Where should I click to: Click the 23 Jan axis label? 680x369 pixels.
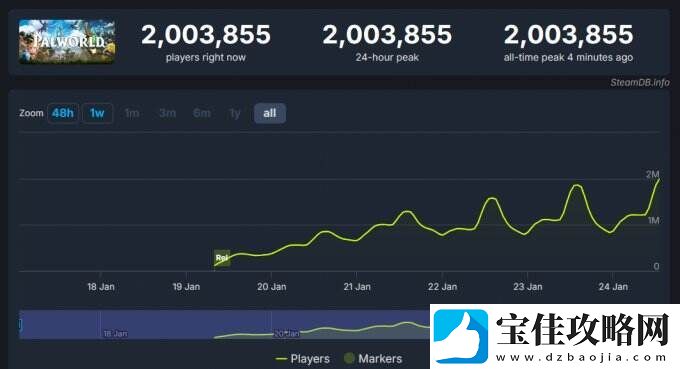[x=528, y=287]
